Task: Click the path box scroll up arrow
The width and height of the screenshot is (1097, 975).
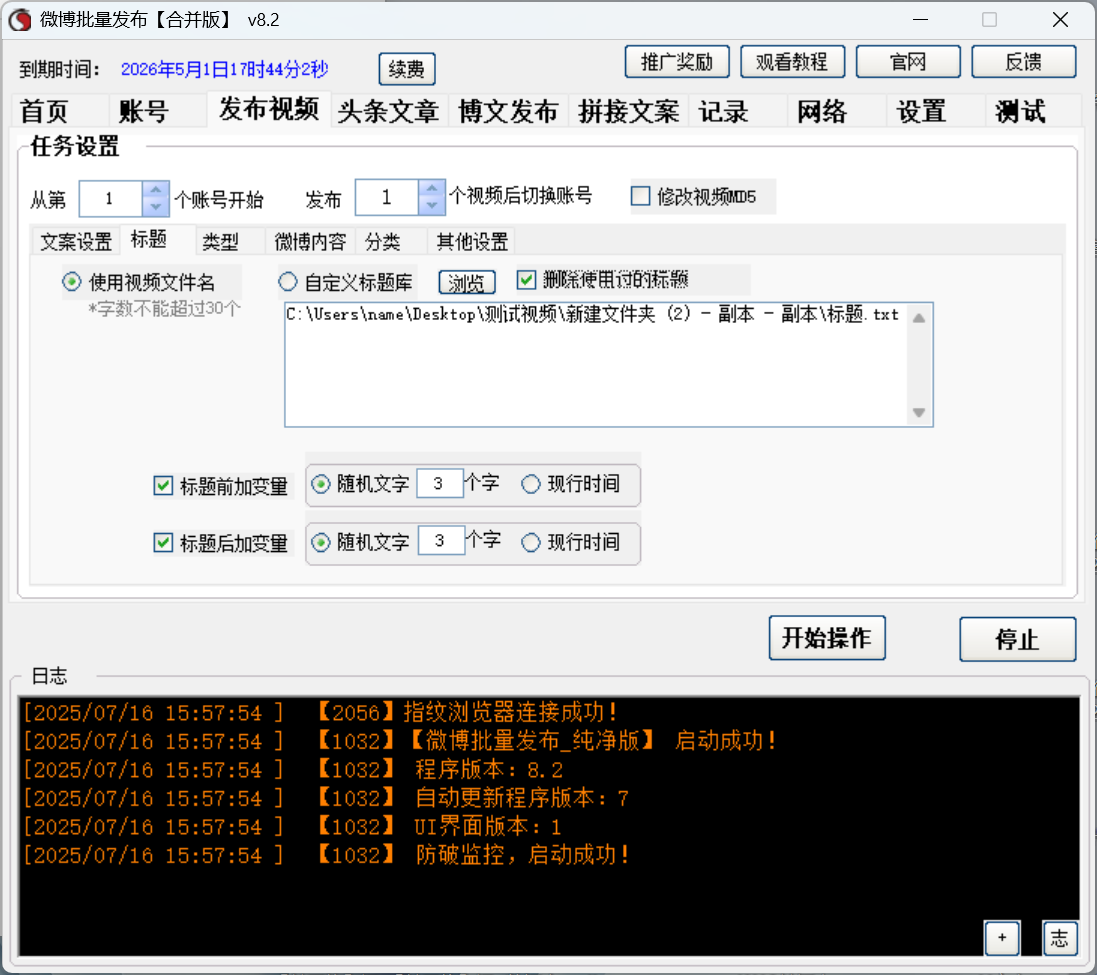Action: tap(919, 318)
